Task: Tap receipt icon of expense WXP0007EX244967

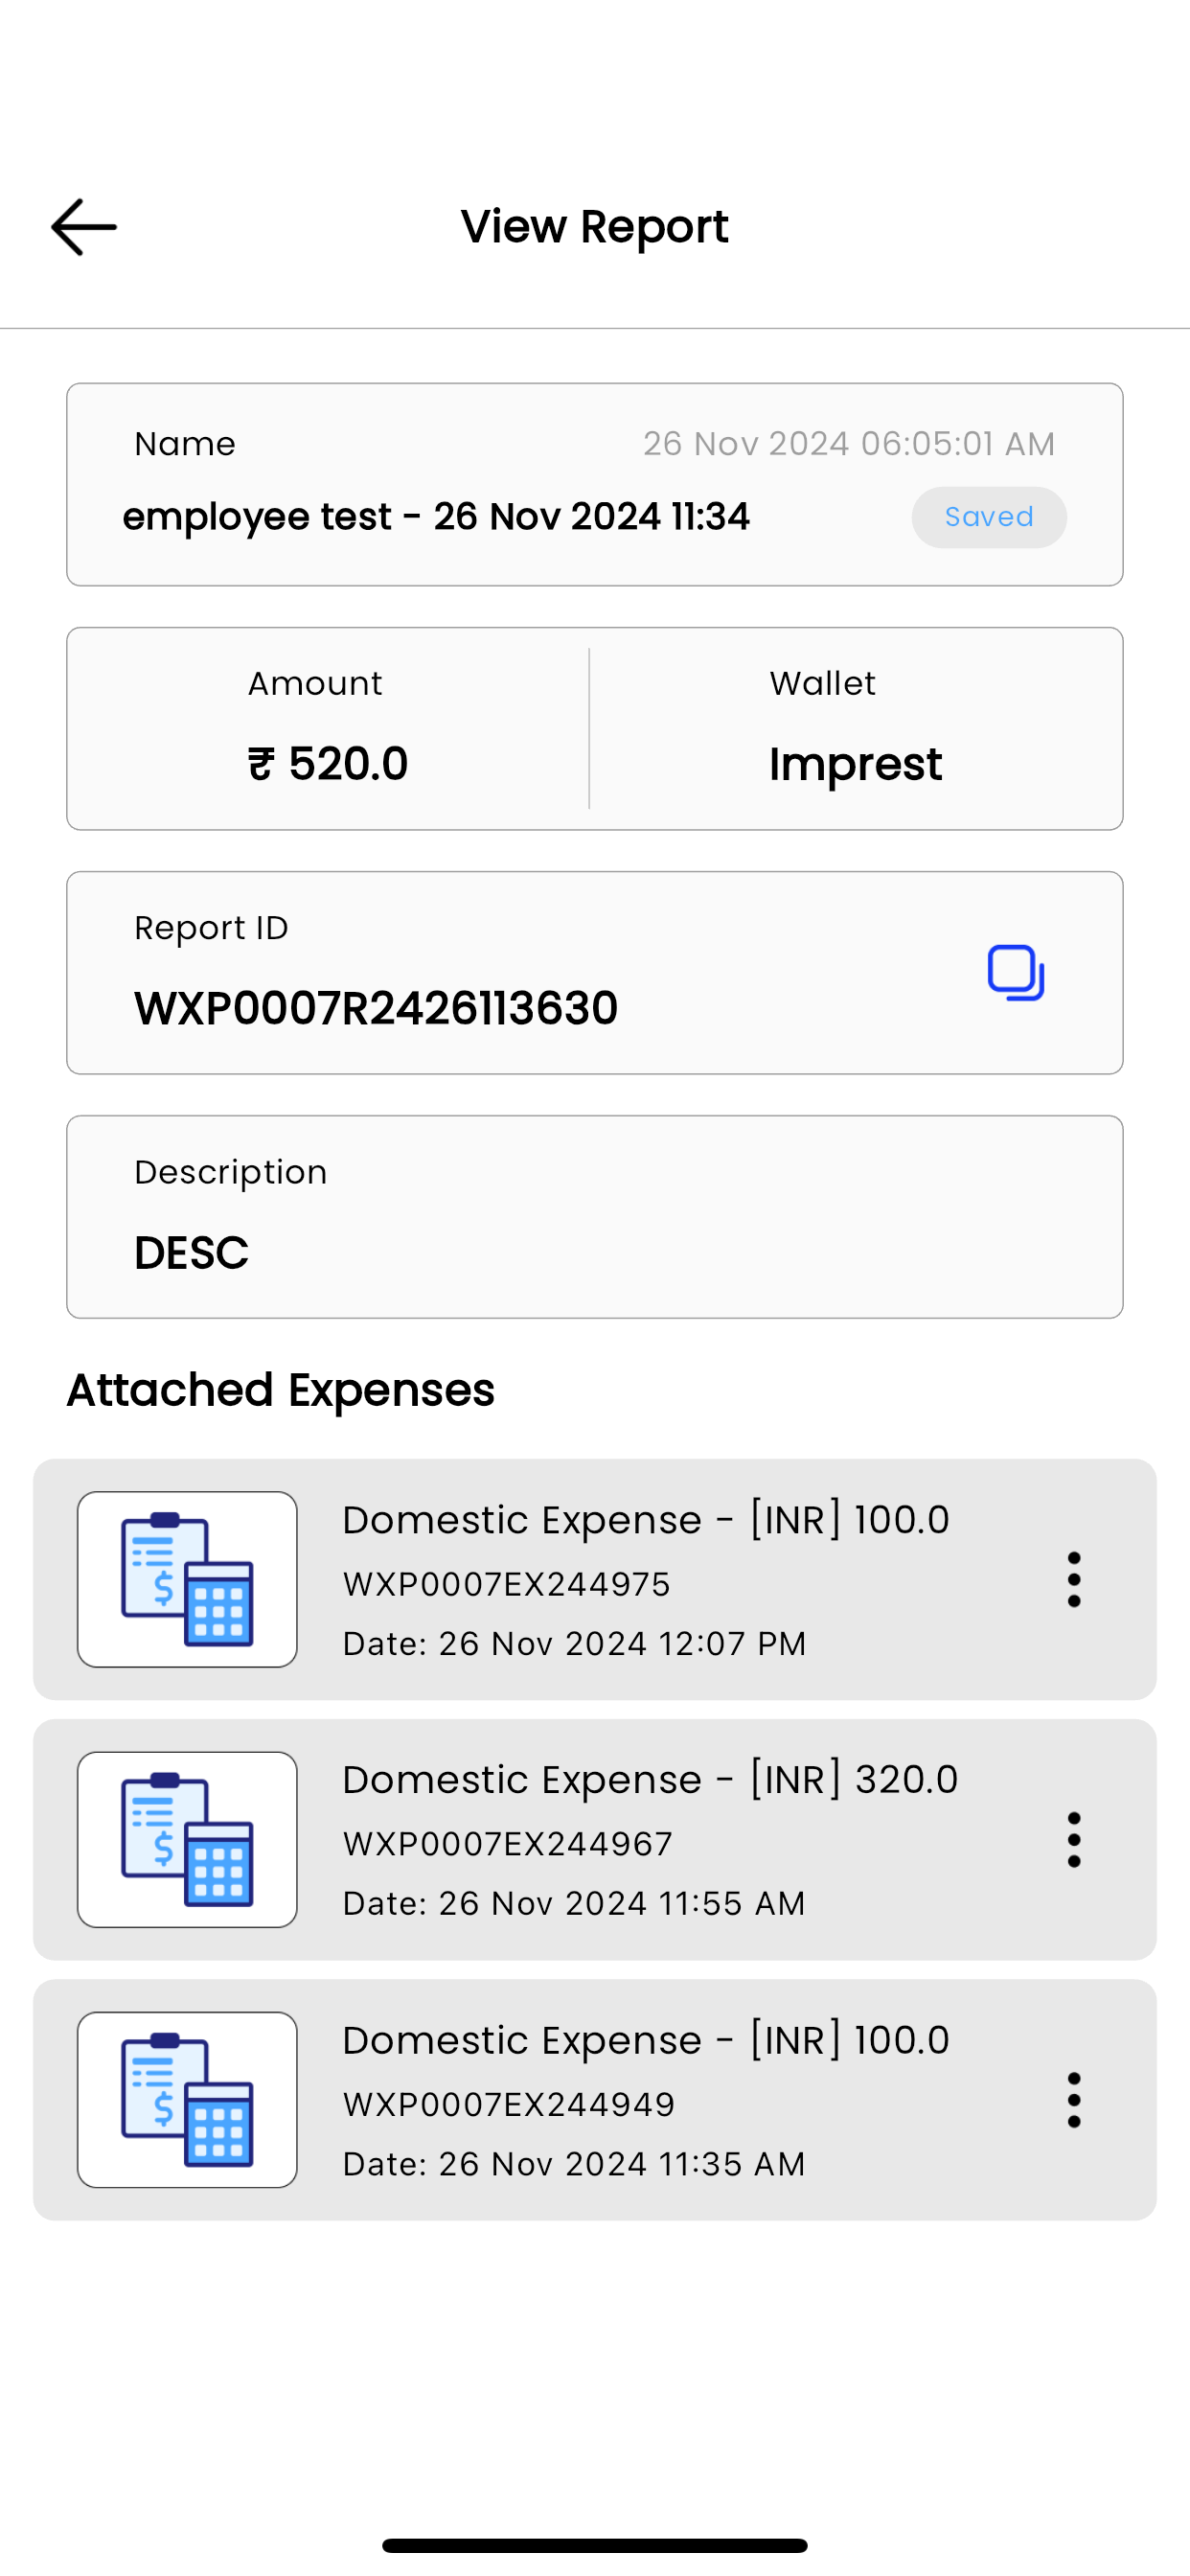Action: point(187,1839)
